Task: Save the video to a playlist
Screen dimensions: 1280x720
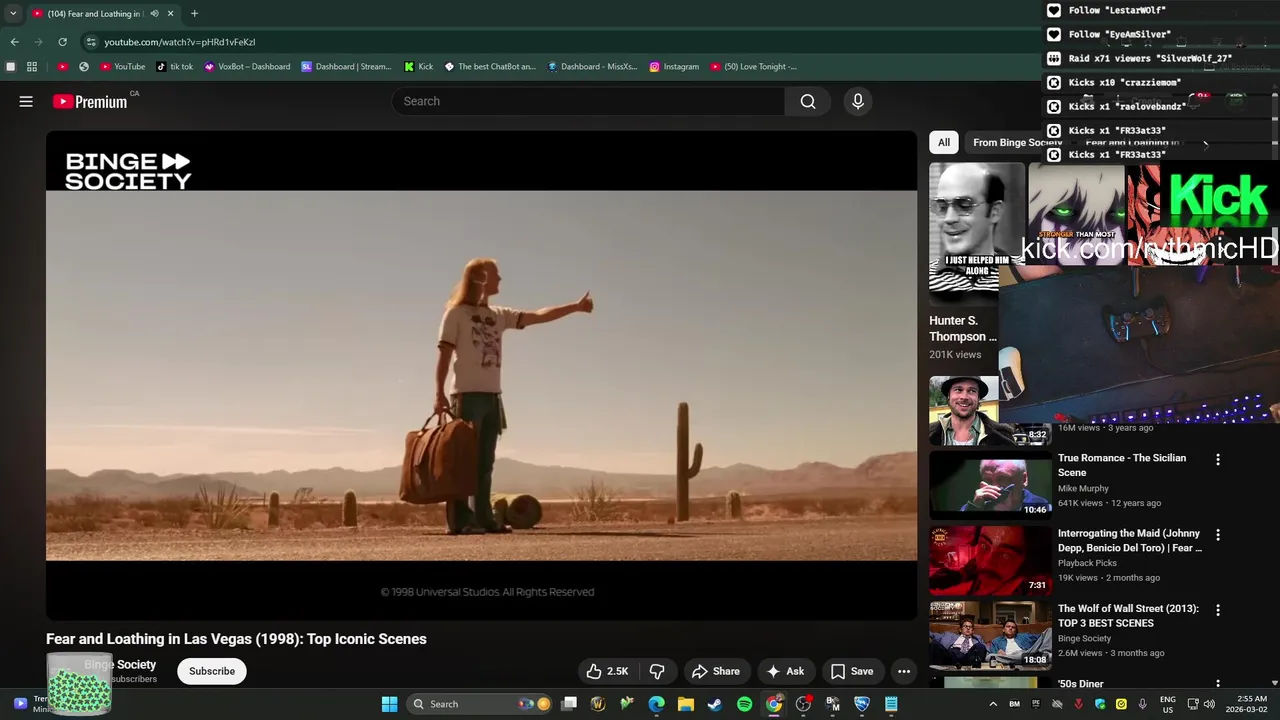Action: pyautogui.click(x=852, y=671)
